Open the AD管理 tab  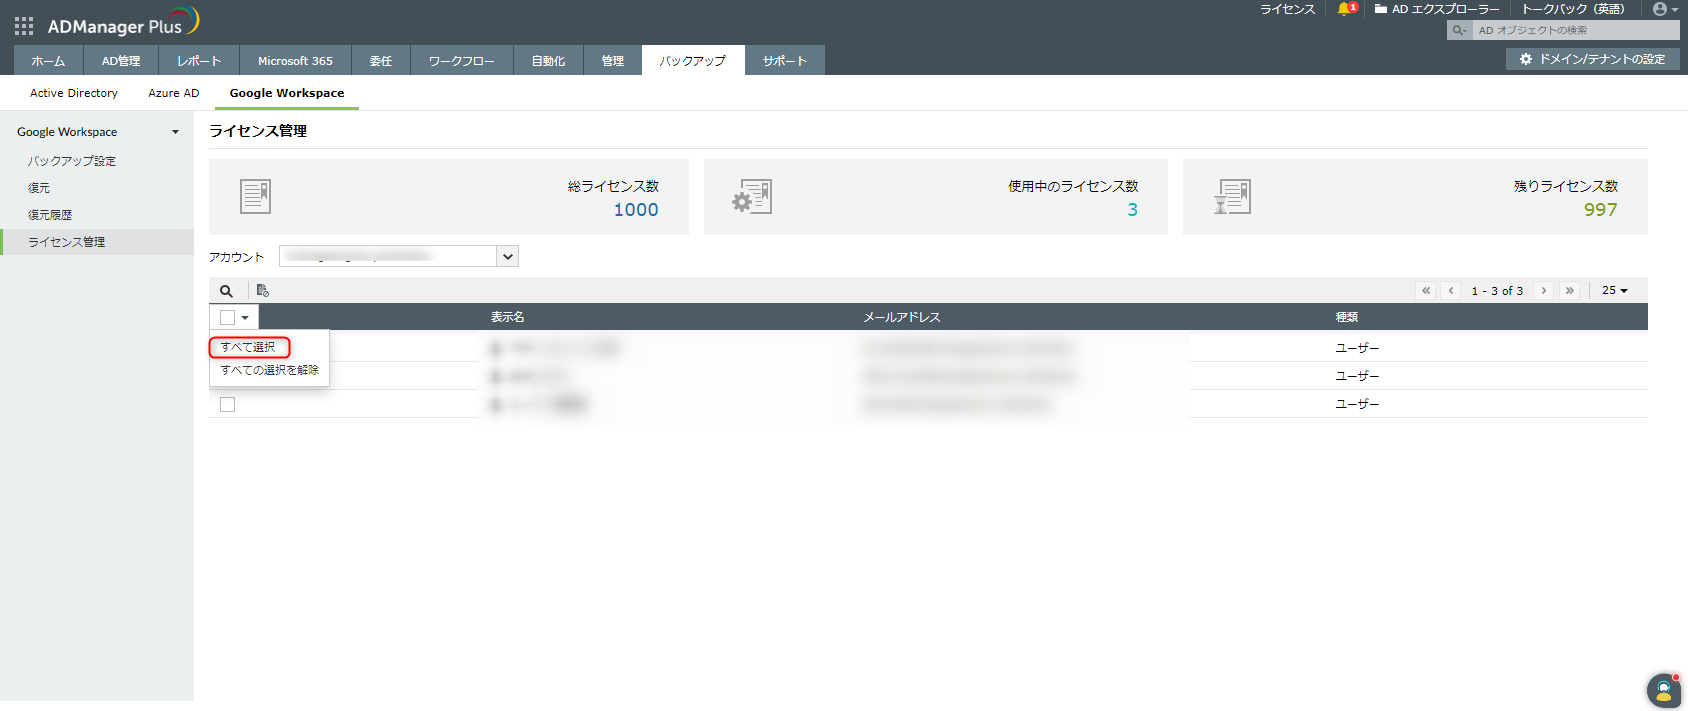[x=121, y=60]
